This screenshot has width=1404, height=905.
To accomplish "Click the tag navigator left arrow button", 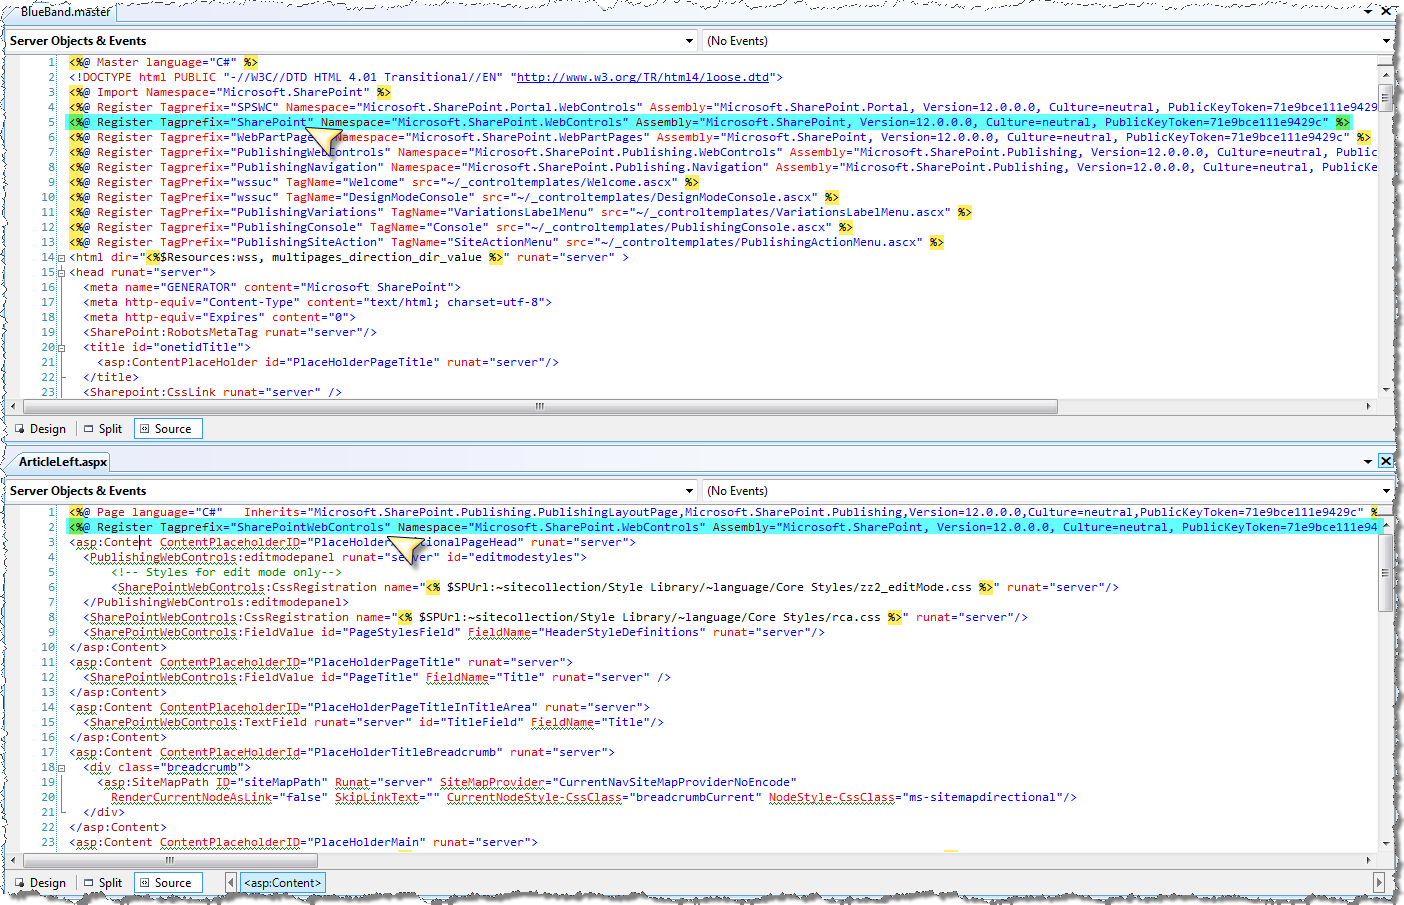I will (x=231, y=883).
